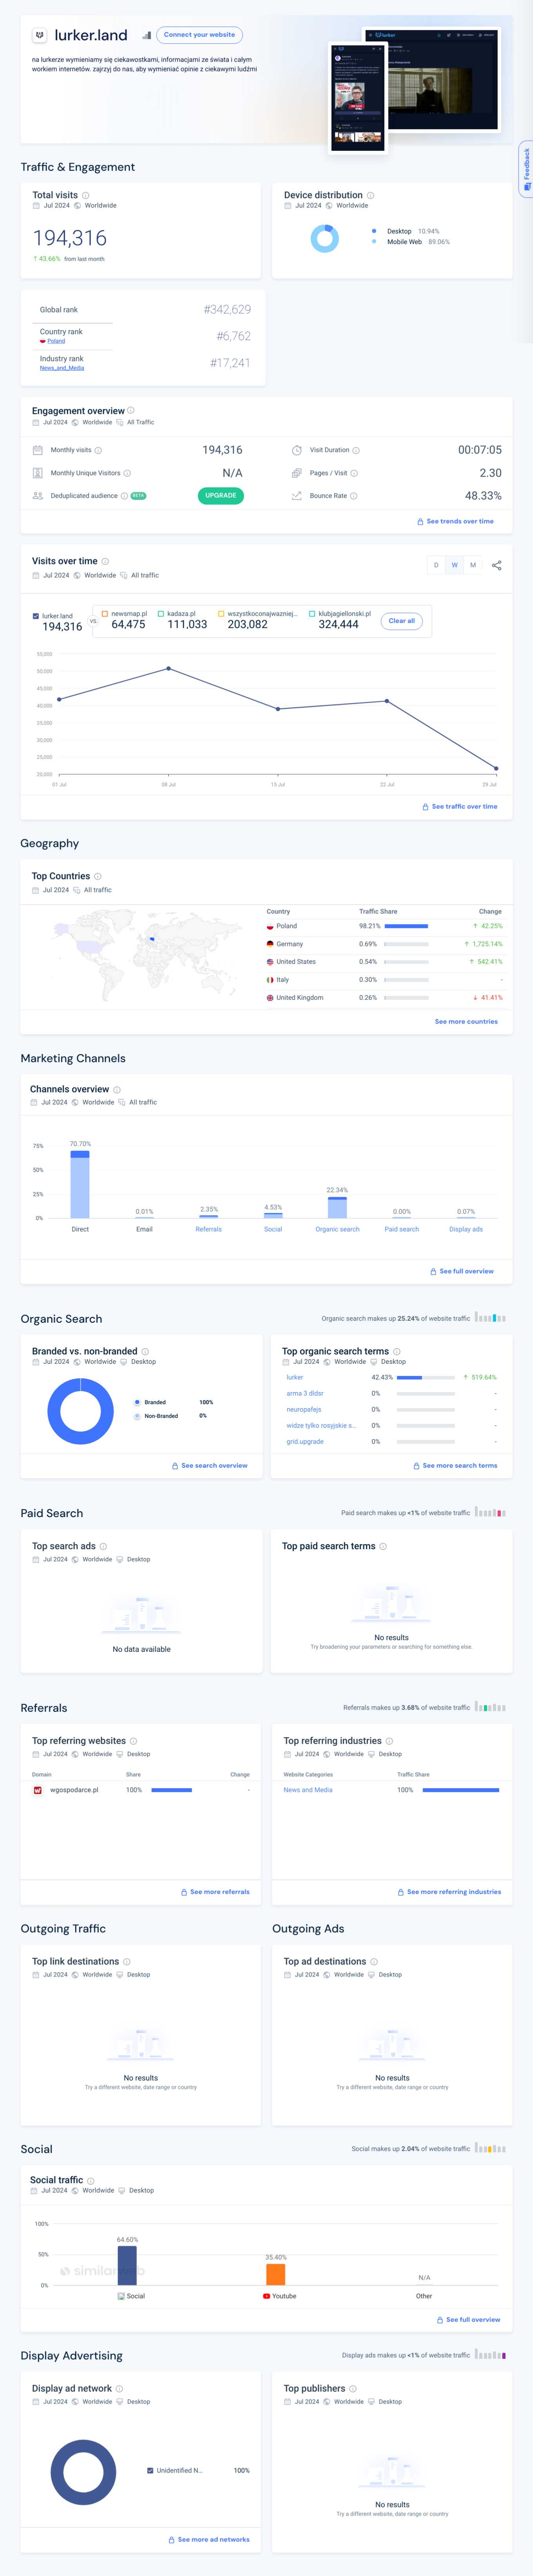
Task: Enable the wszystkoconajwazniej comparison checkbox
Action: tap(221, 614)
